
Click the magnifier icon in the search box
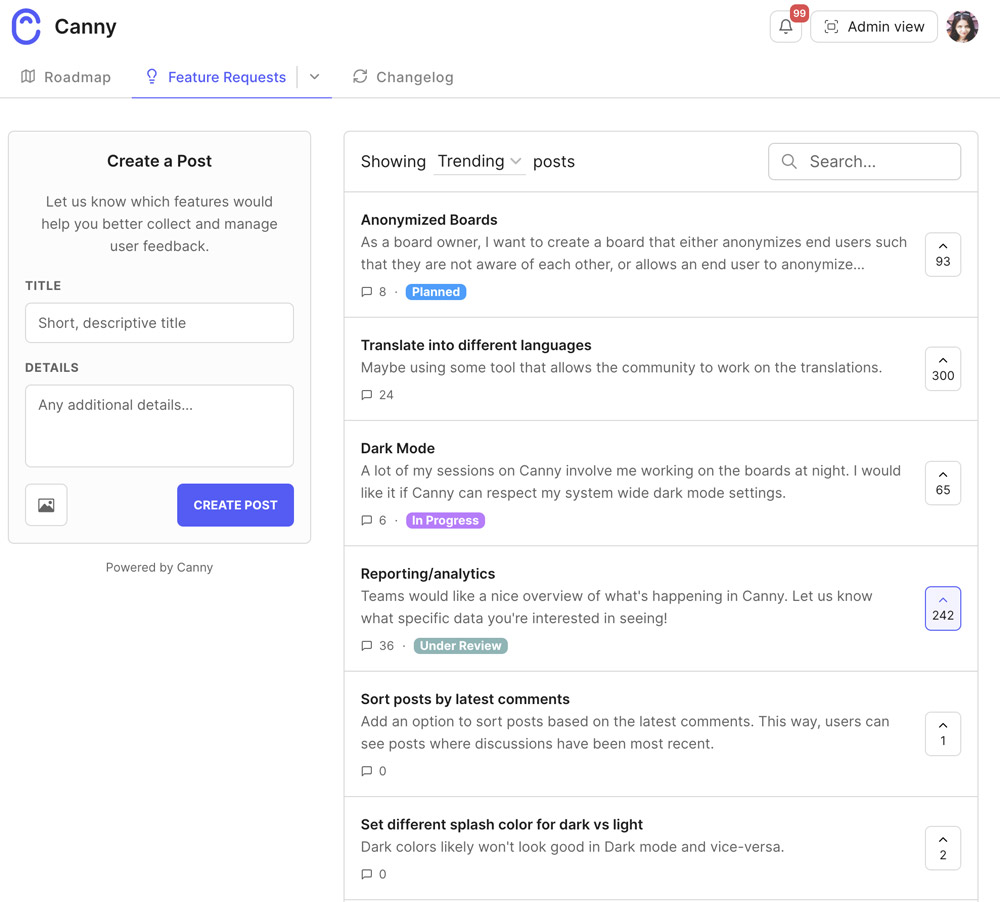coord(789,161)
